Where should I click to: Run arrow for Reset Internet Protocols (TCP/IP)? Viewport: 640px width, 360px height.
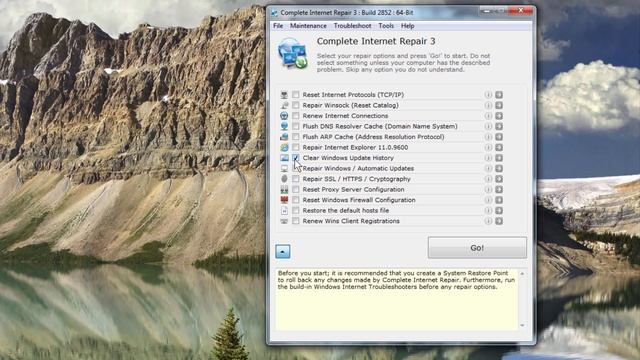499,95
